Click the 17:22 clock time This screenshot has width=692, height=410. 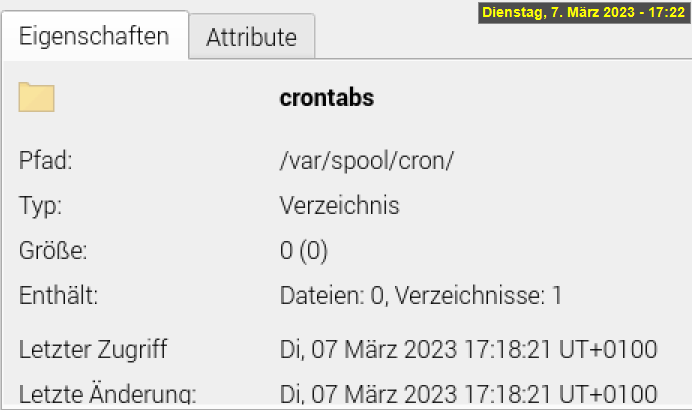(x=665, y=12)
